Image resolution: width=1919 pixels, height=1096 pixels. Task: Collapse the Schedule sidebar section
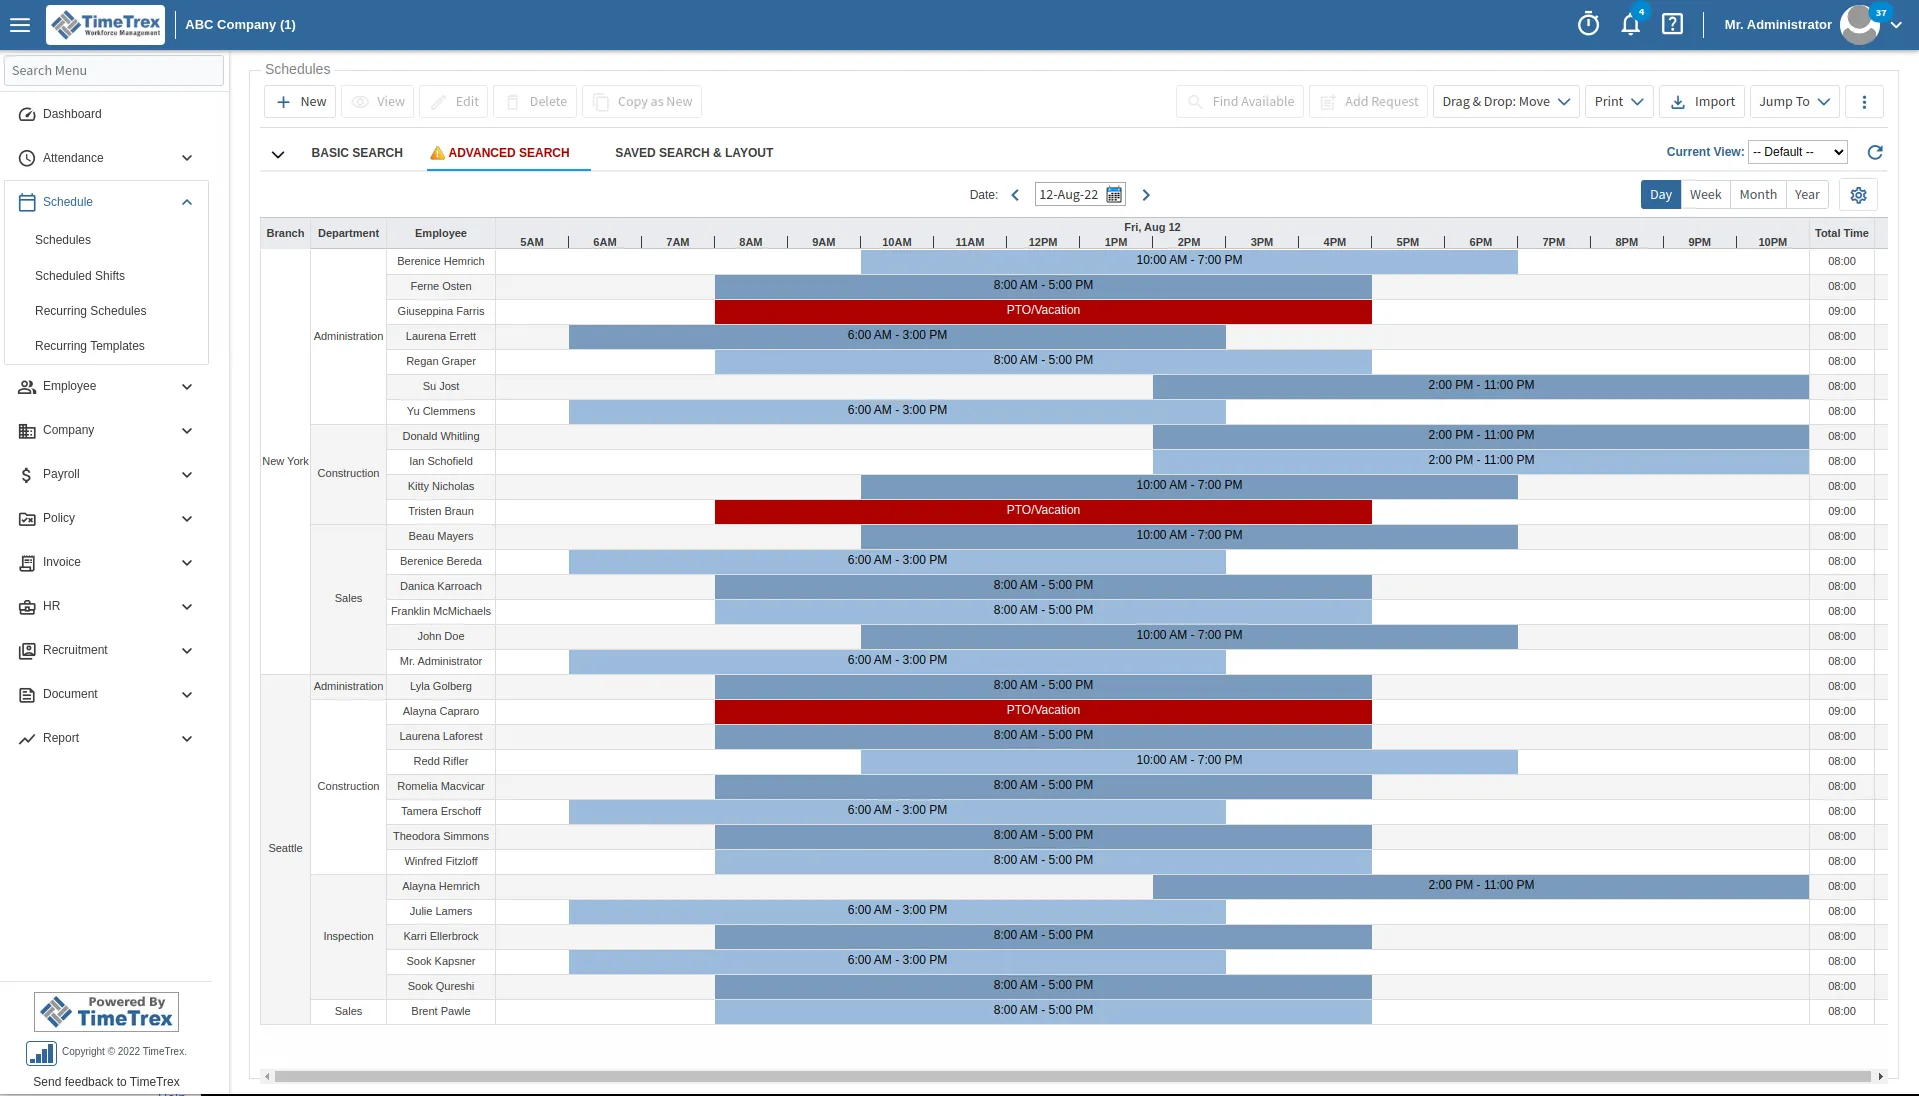(186, 201)
